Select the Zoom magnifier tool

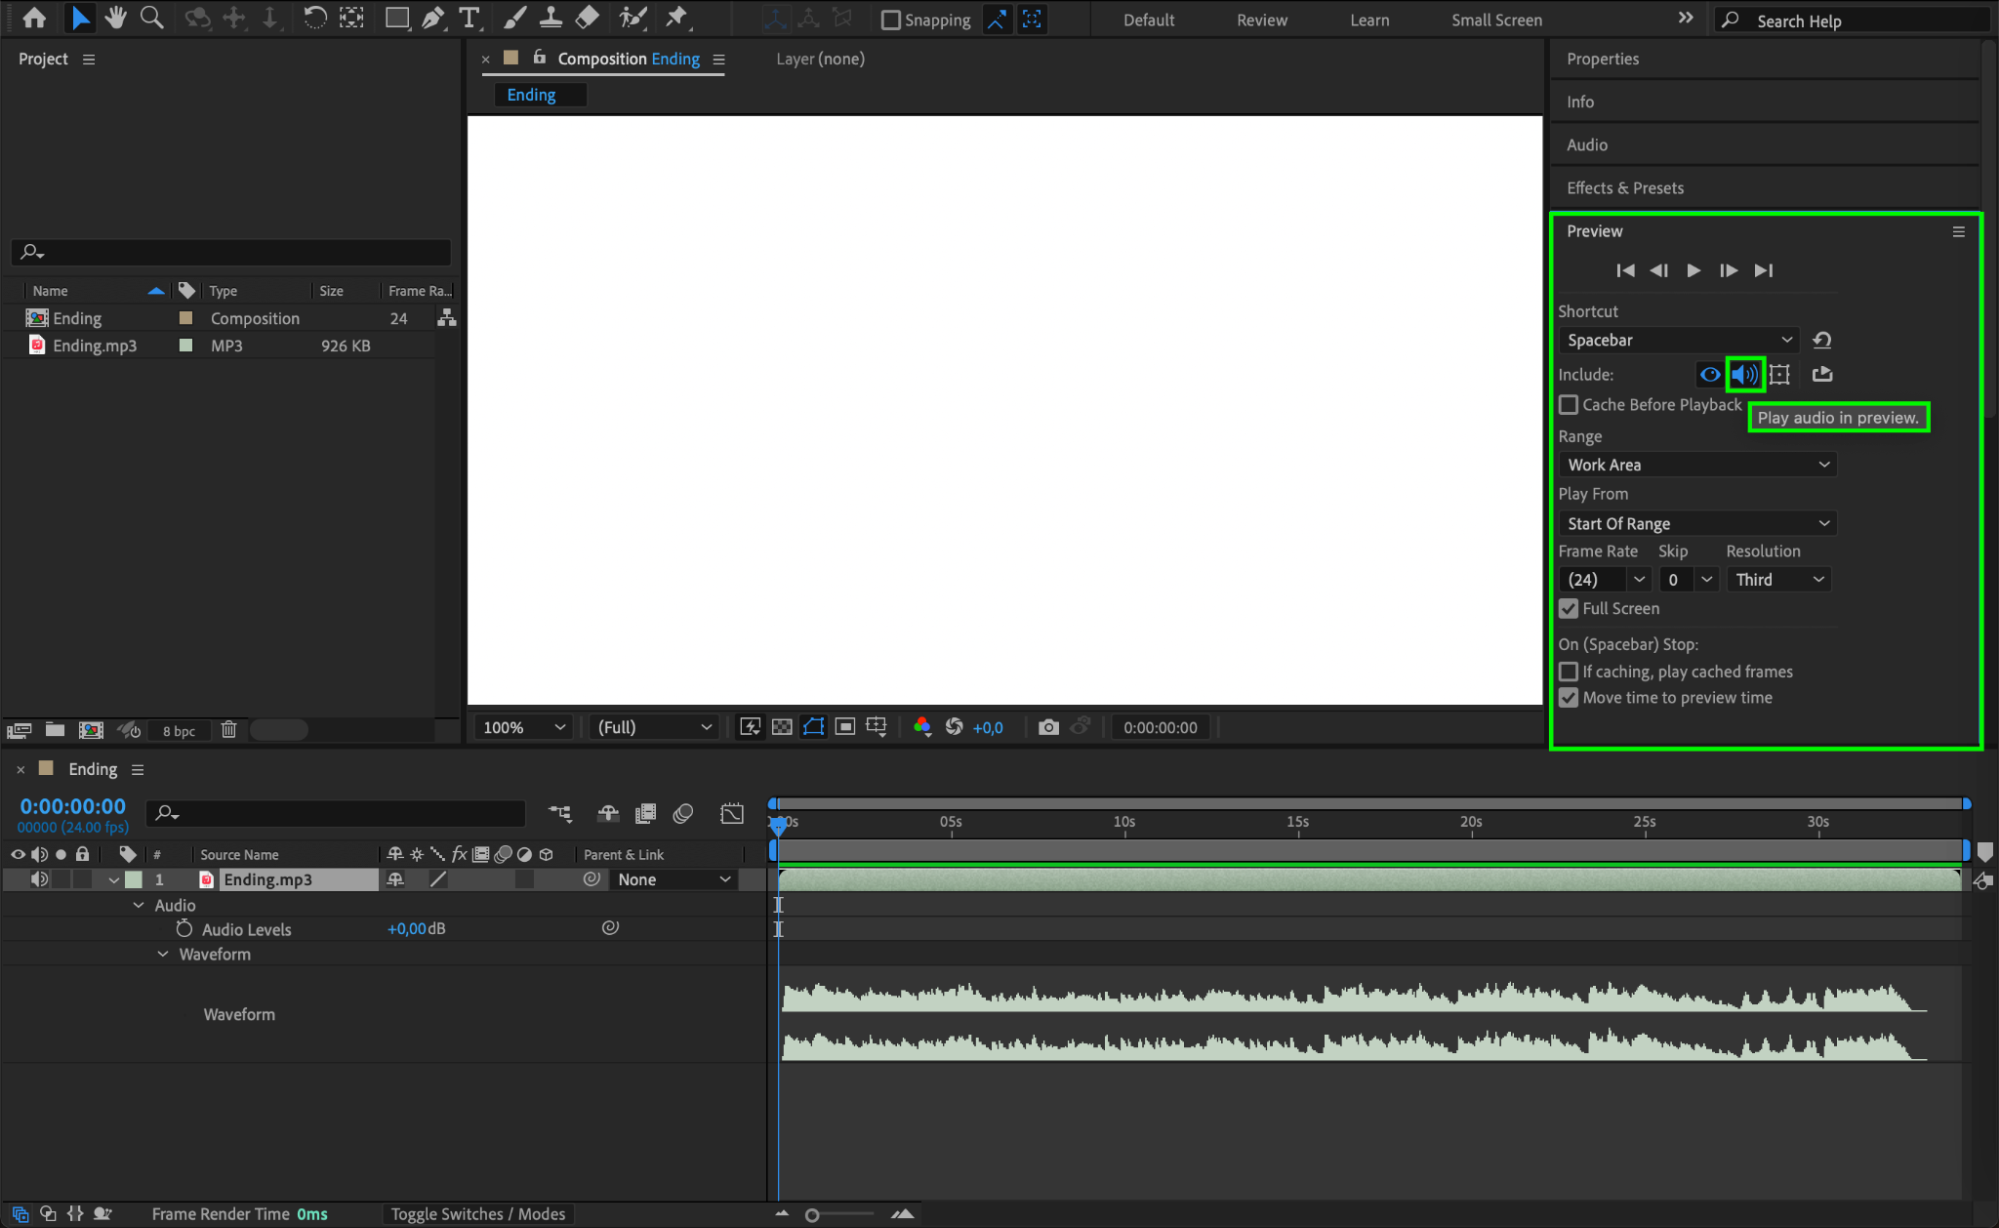(152, 17)
